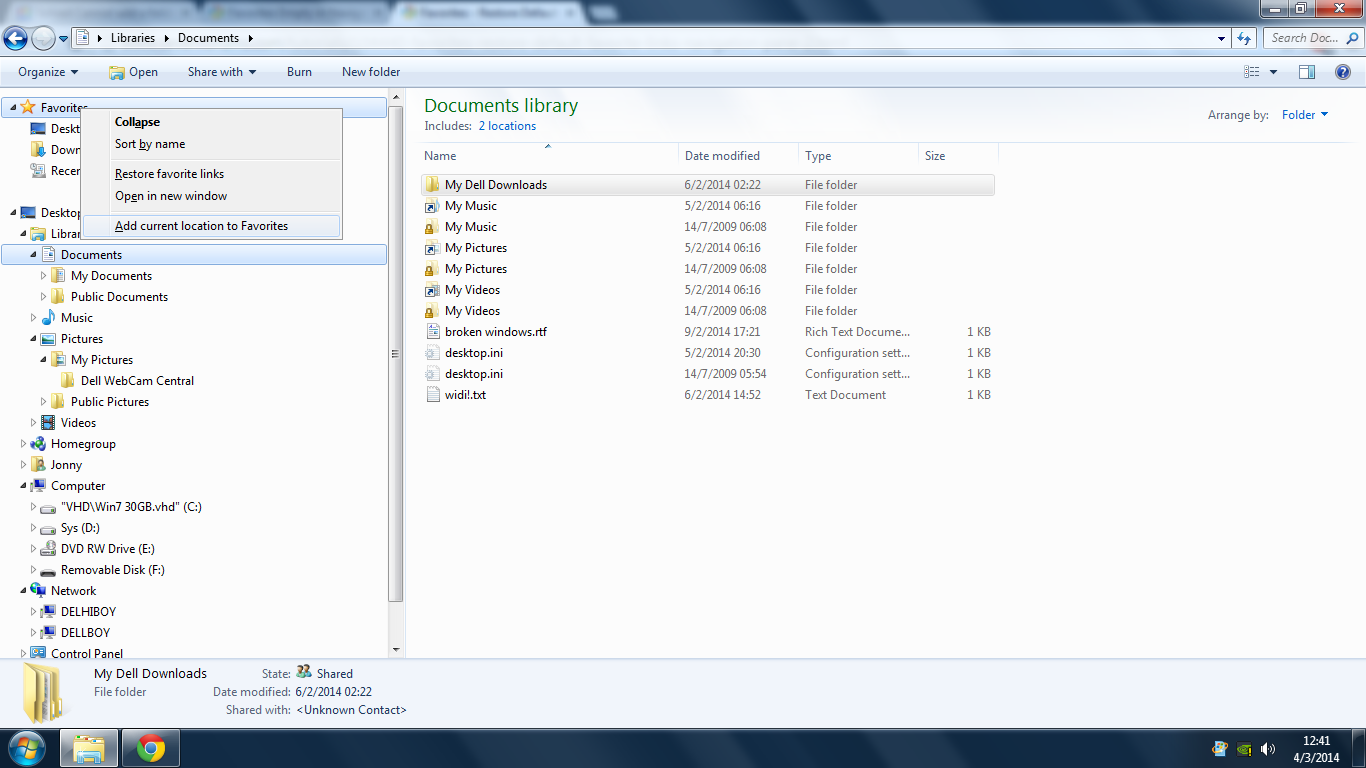Open the change view dropdown arrow
The height and width of the screenshot is (768, 1366).
pos(1273,72)
